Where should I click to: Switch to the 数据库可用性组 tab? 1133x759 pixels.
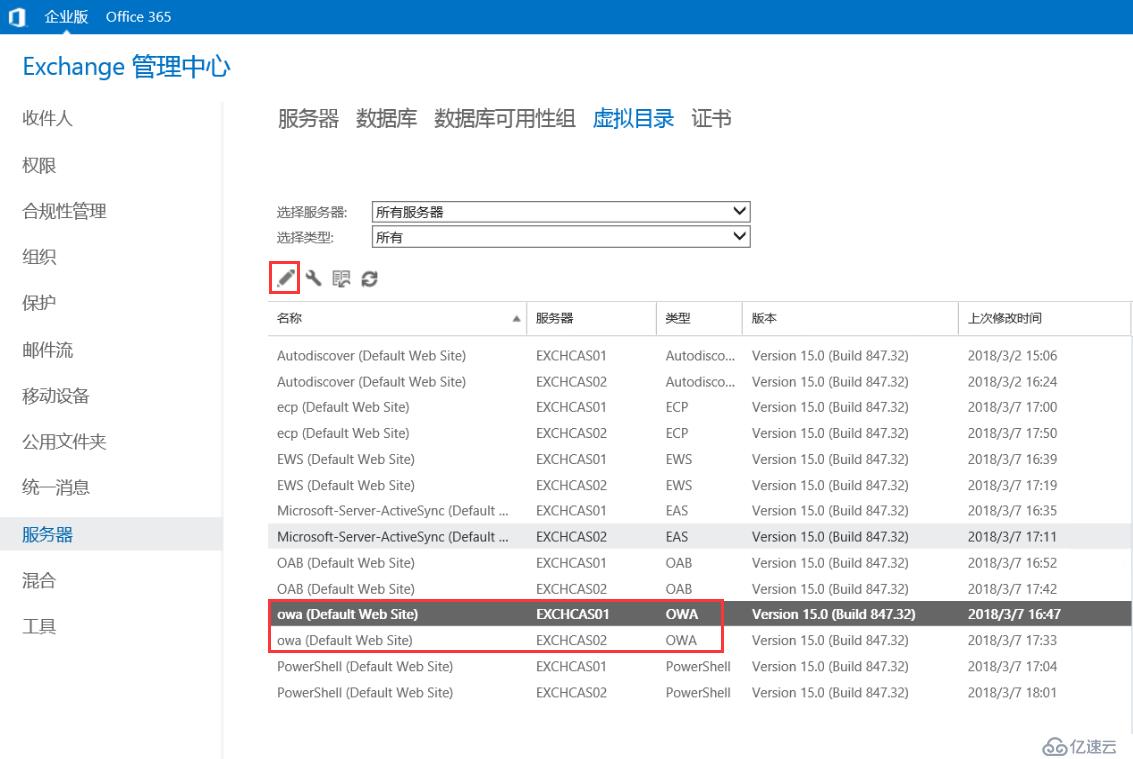(504, 119)
